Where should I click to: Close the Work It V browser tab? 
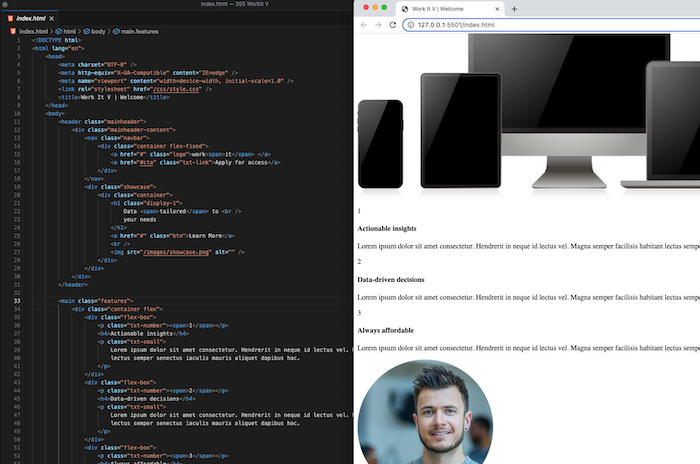point(497,9)
